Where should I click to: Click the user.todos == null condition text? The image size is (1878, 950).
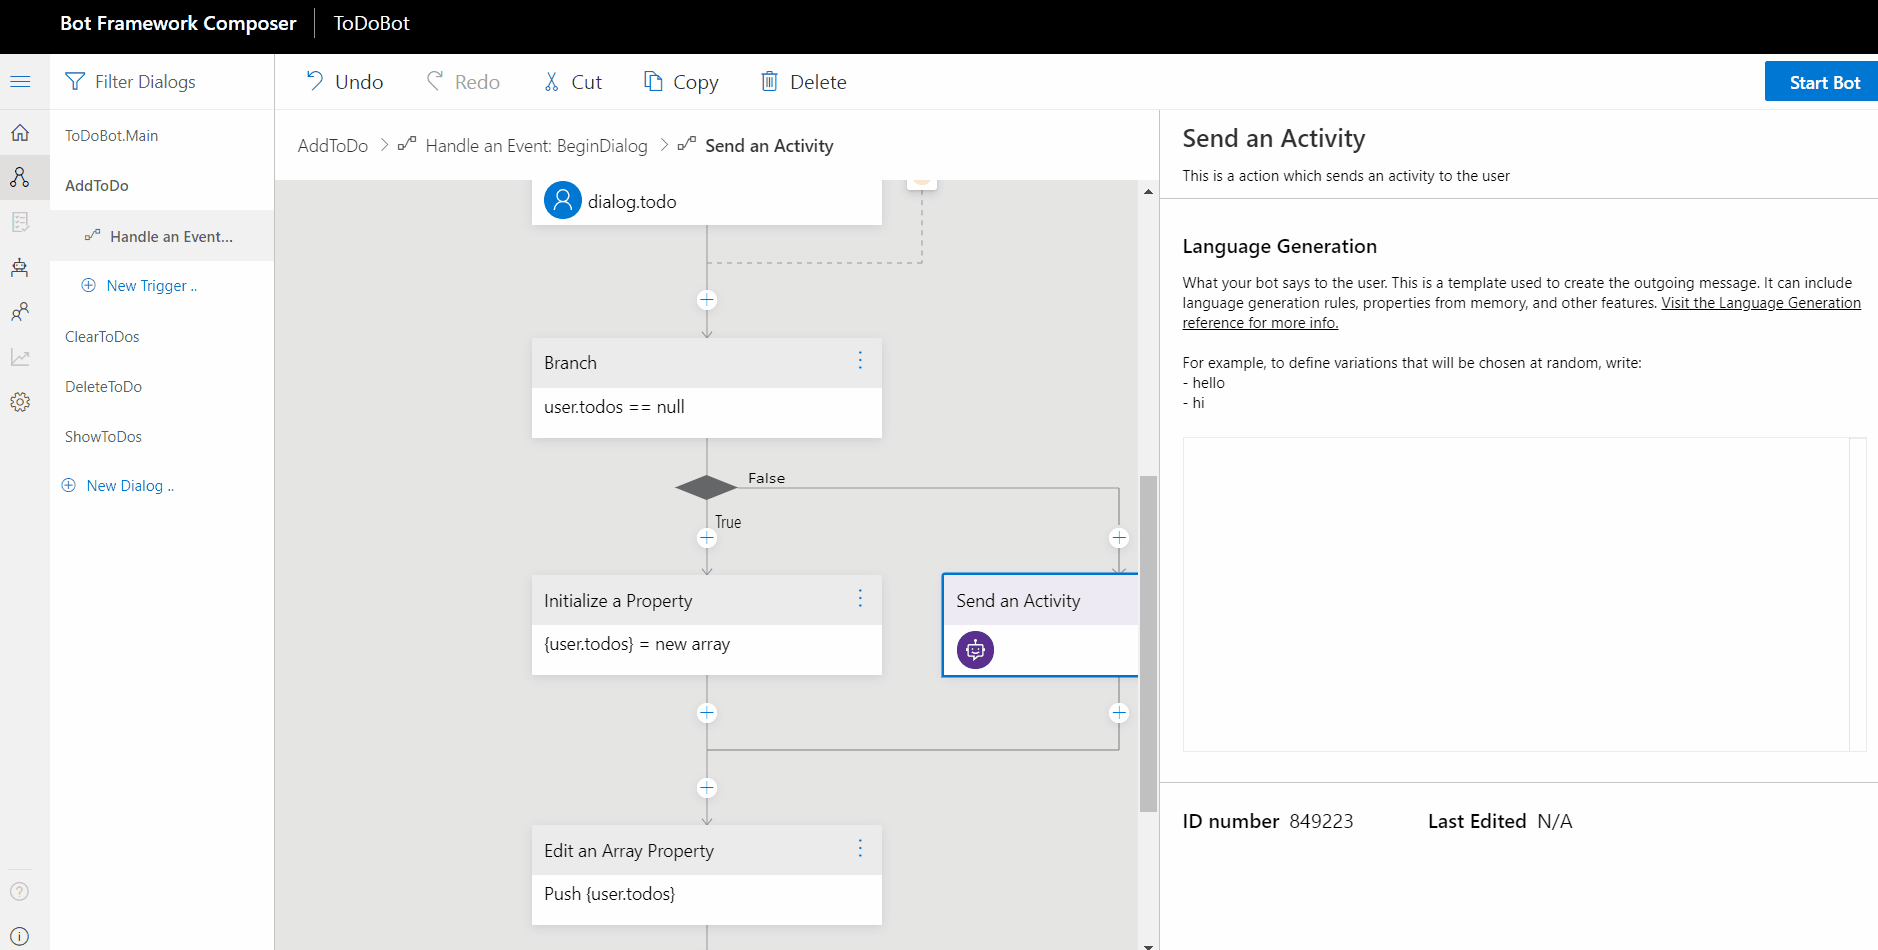coord(614,407)
